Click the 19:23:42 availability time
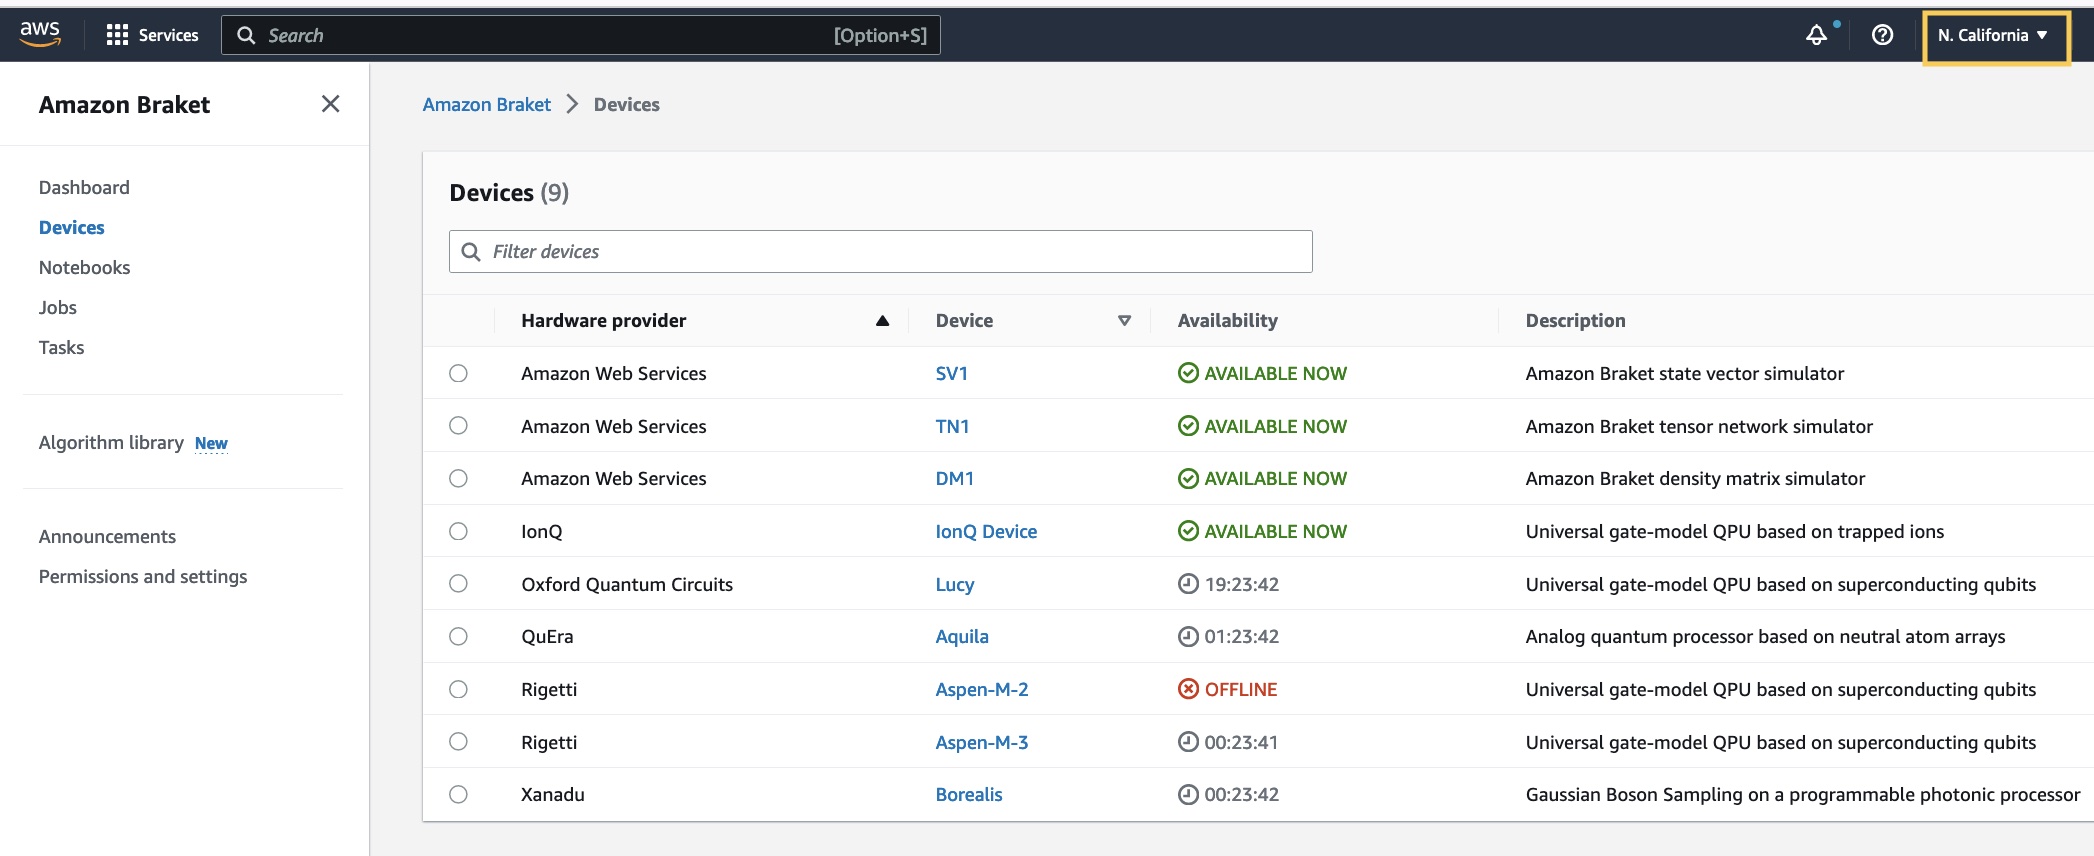 pyautogui.click(x=1242, y=584)
